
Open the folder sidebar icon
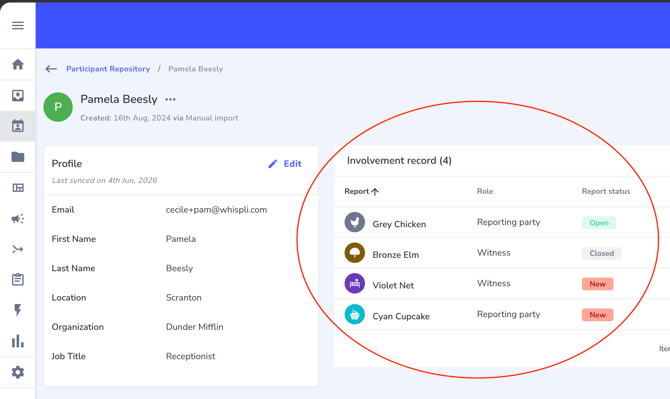(x=18, y=157)
